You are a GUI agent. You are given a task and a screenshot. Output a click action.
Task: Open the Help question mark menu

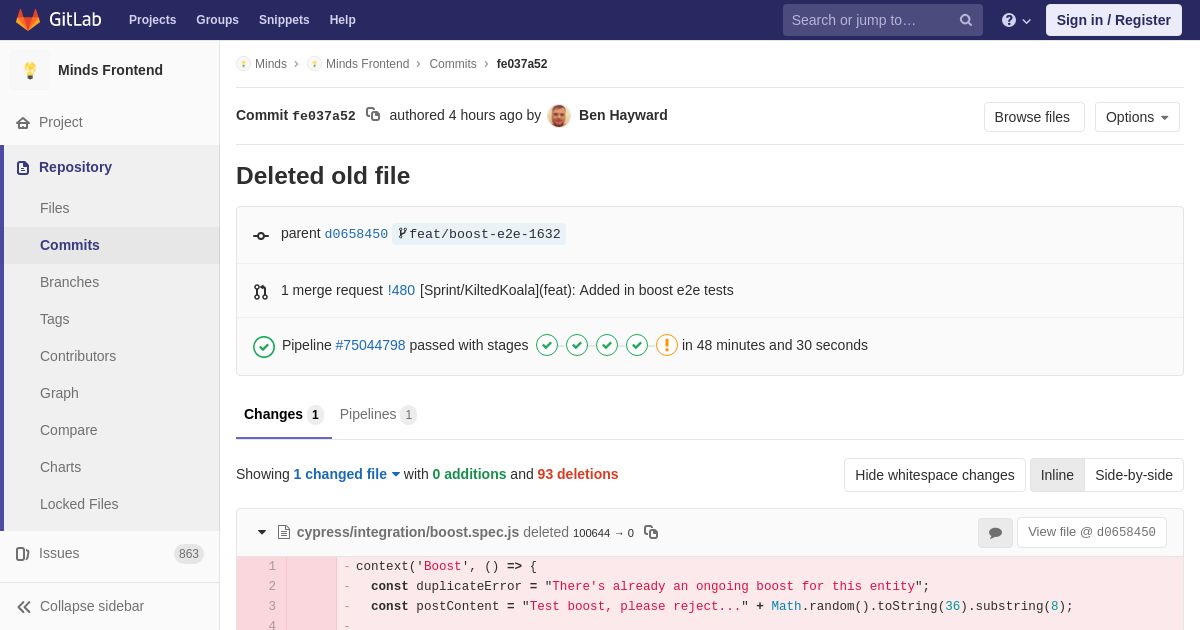click(1016, 20)
